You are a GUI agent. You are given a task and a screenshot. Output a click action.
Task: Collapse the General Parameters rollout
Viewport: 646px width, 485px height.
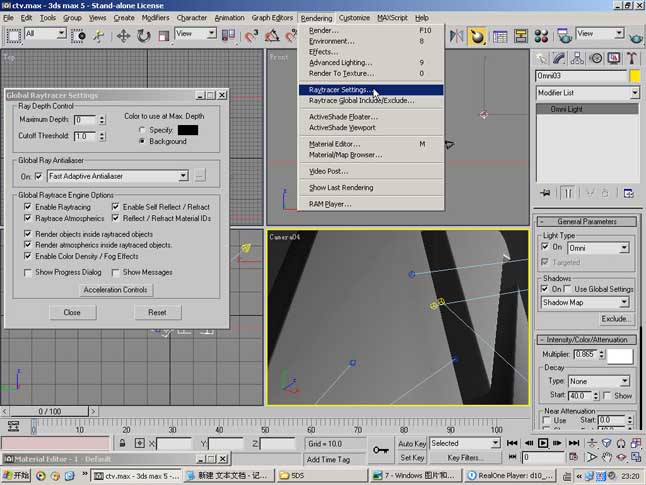[x=587, y=222]
